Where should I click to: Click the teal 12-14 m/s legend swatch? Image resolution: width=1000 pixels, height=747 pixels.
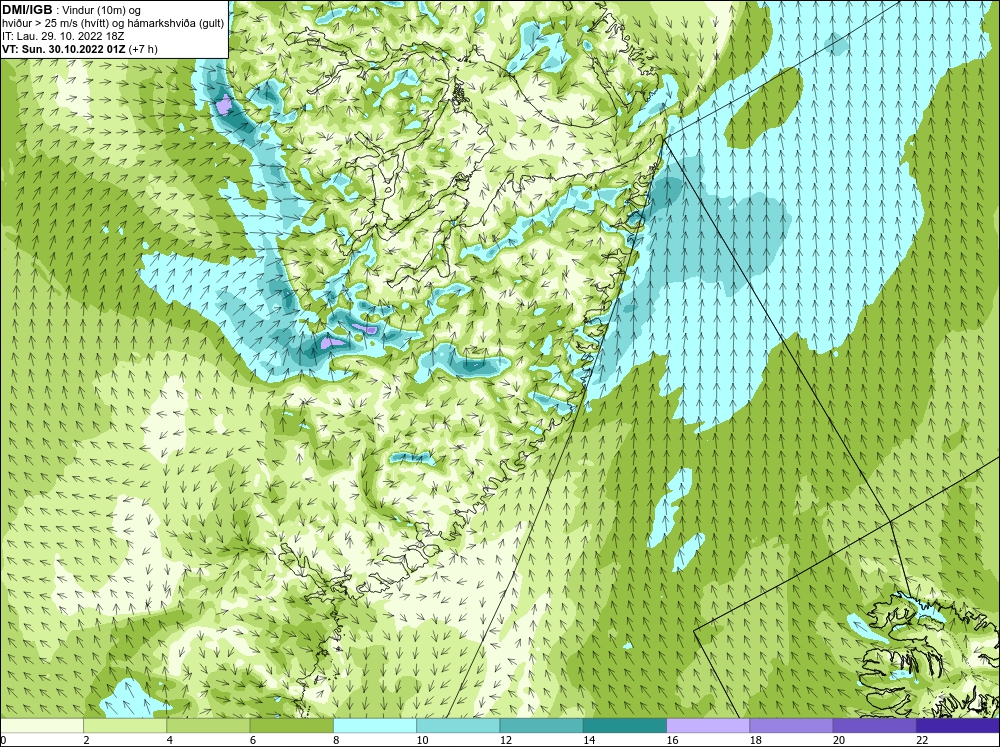(x=541, y=726)
